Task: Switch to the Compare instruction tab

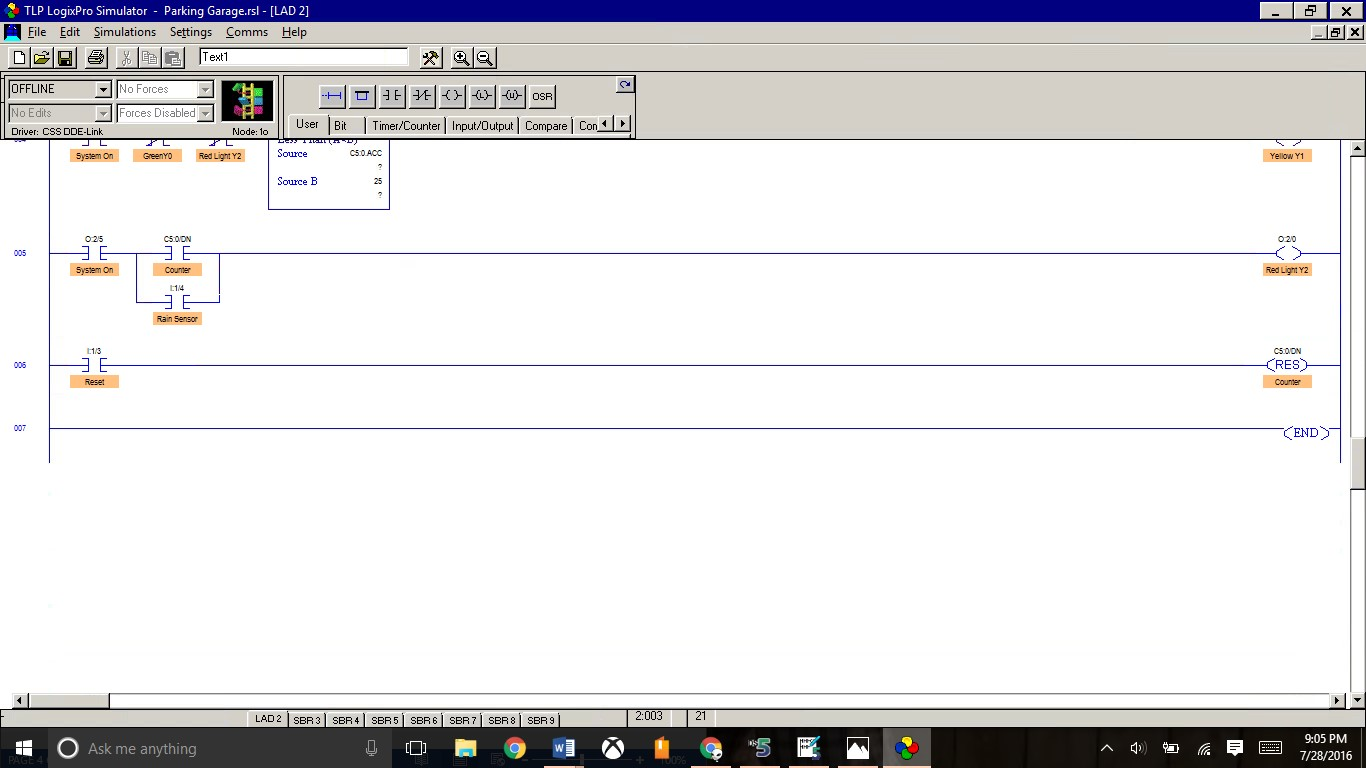Action: point(546,125)
